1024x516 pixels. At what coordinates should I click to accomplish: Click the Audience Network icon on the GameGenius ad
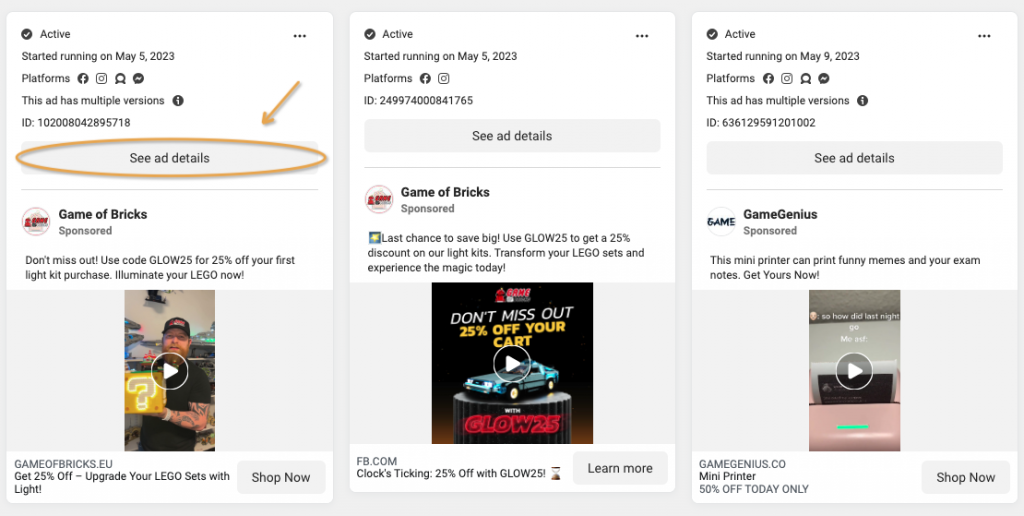(805, 79)
